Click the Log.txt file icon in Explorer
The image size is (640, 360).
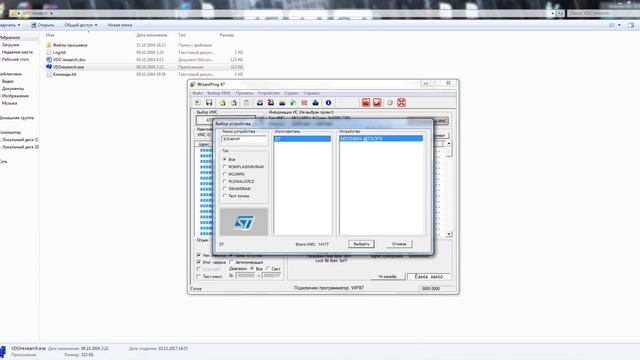click(49, 52)
